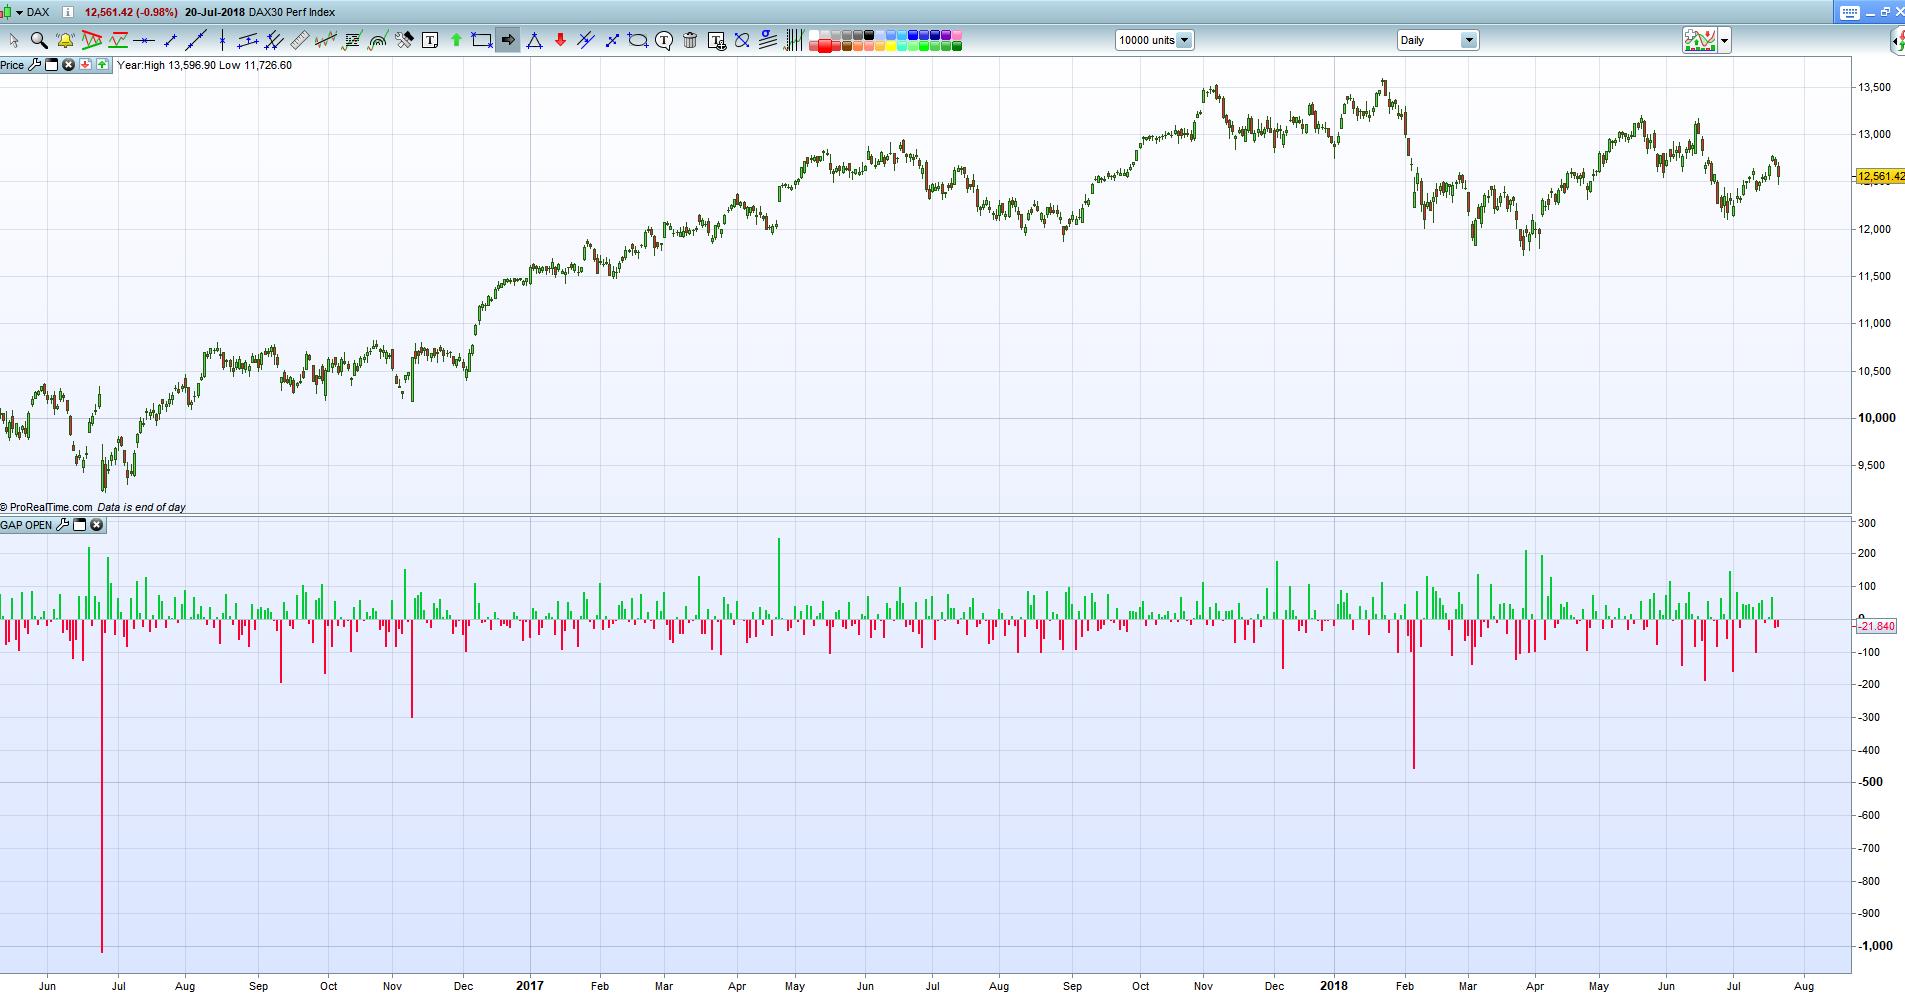
Task: Click the GAP OPEN panel title
Action: click(x=26, y=525)
